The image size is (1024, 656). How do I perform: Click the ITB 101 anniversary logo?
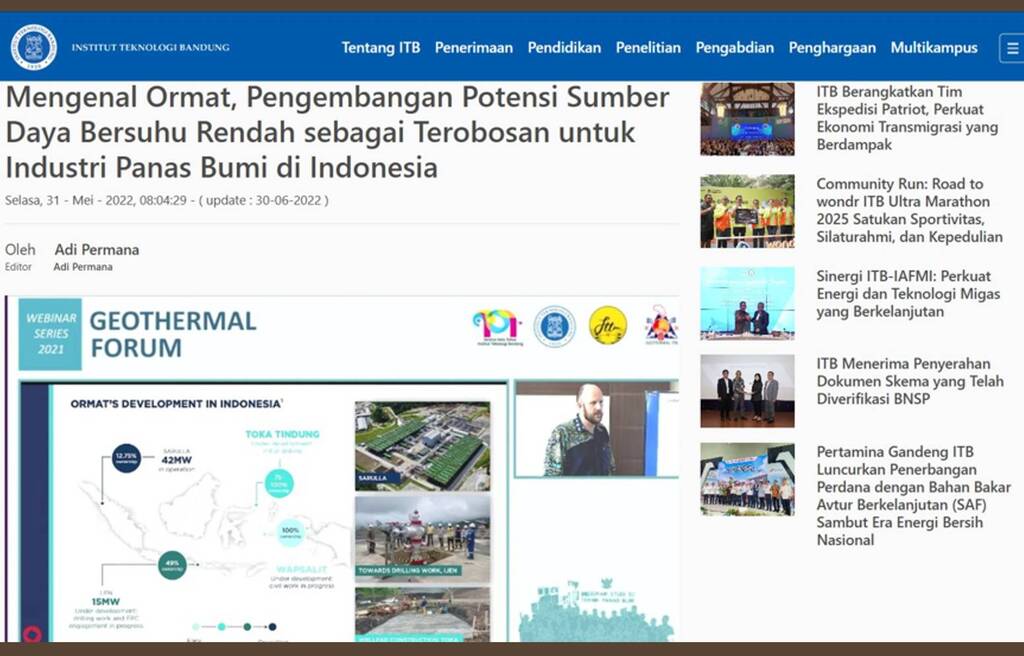(497, 326)
